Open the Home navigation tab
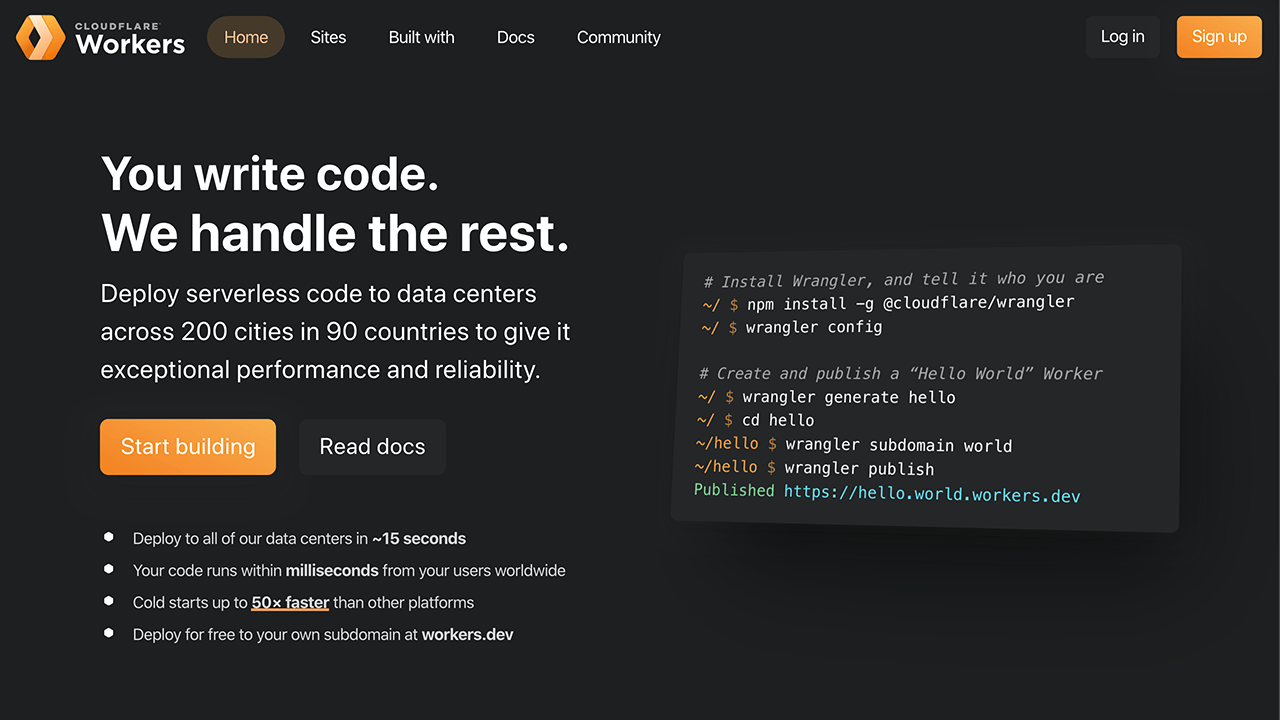This screenshot has width=1280, height=720. point(245,37)
